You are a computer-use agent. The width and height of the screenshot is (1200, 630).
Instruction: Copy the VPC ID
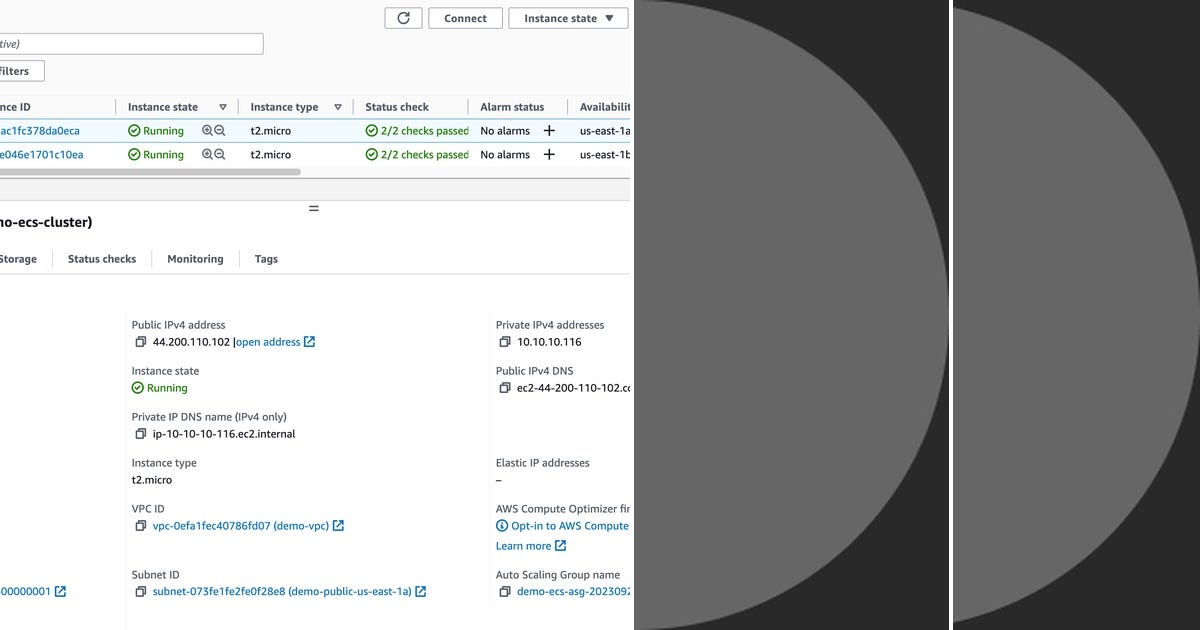(140, 525)
